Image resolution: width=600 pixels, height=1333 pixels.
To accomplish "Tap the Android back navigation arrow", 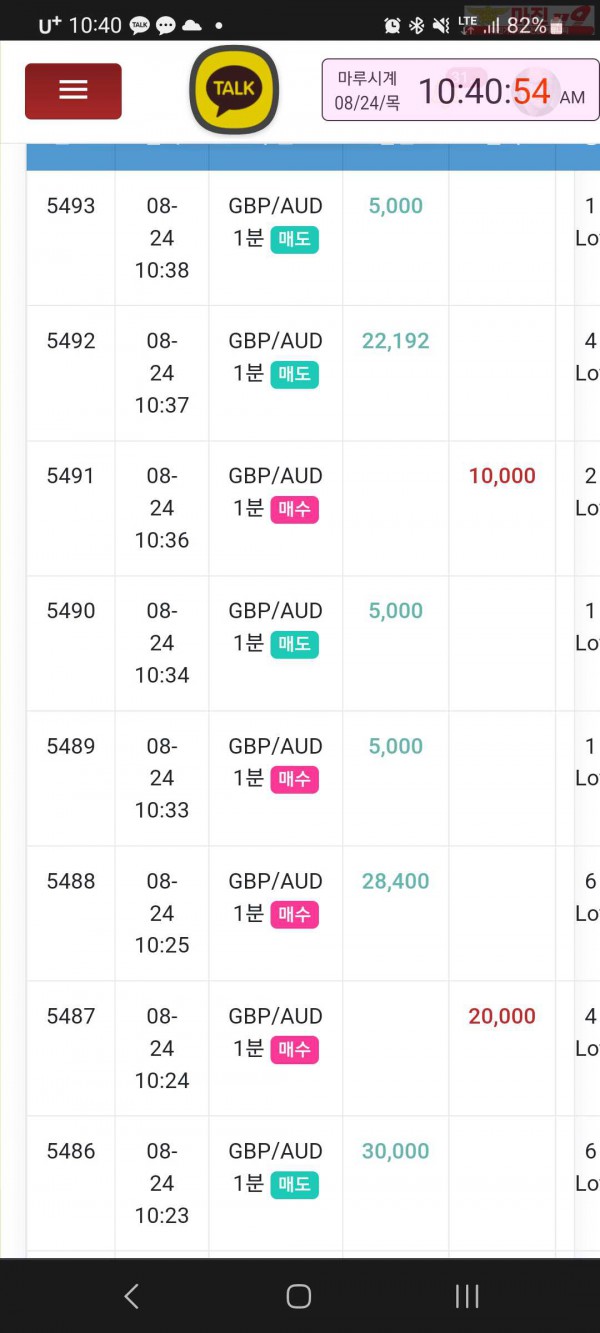I will point(131,1296).
